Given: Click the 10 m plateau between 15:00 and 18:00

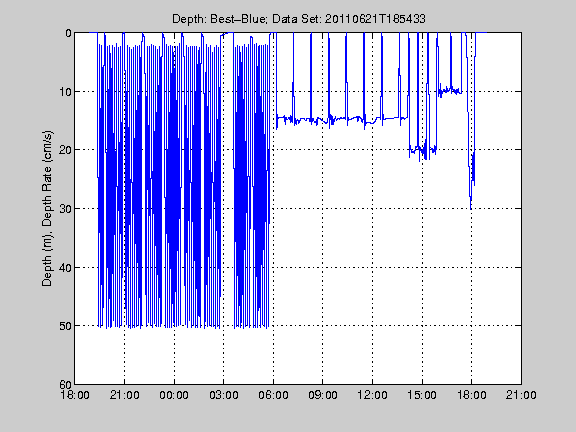Looking at the screenshot, I should point(450,90).
